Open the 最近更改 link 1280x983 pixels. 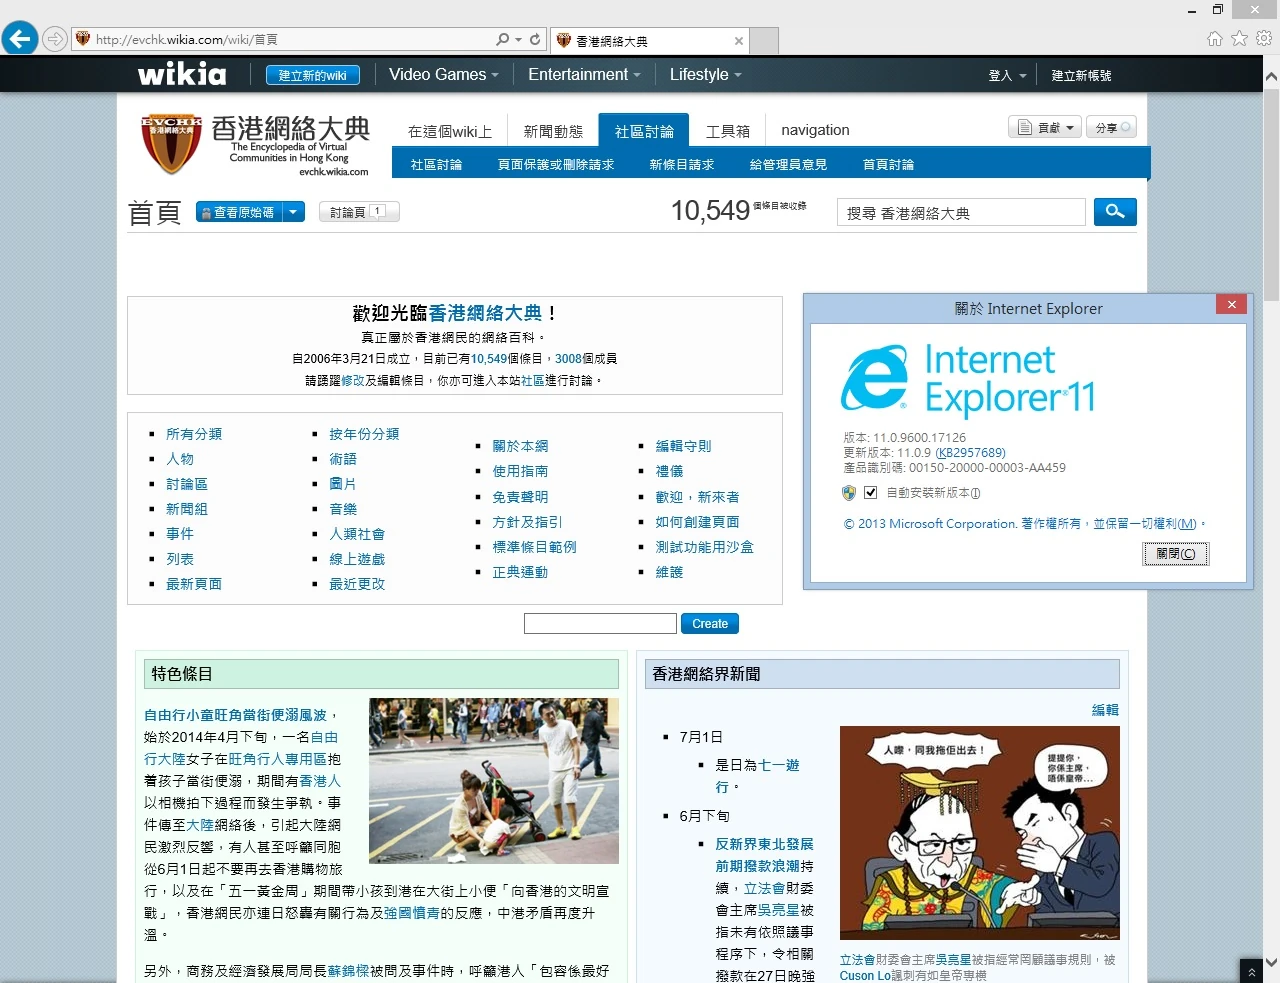[x=357, y=584]
